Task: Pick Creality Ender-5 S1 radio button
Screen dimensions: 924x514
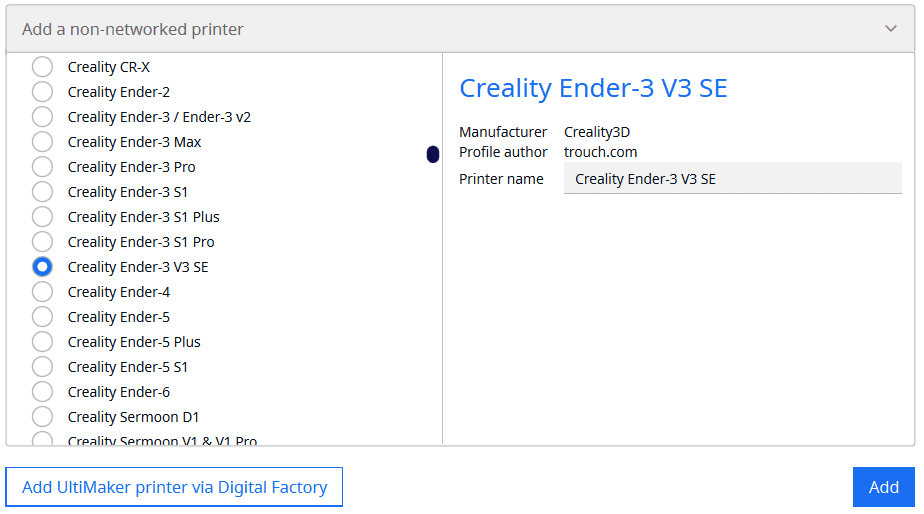Action: [x=42, y=367]
